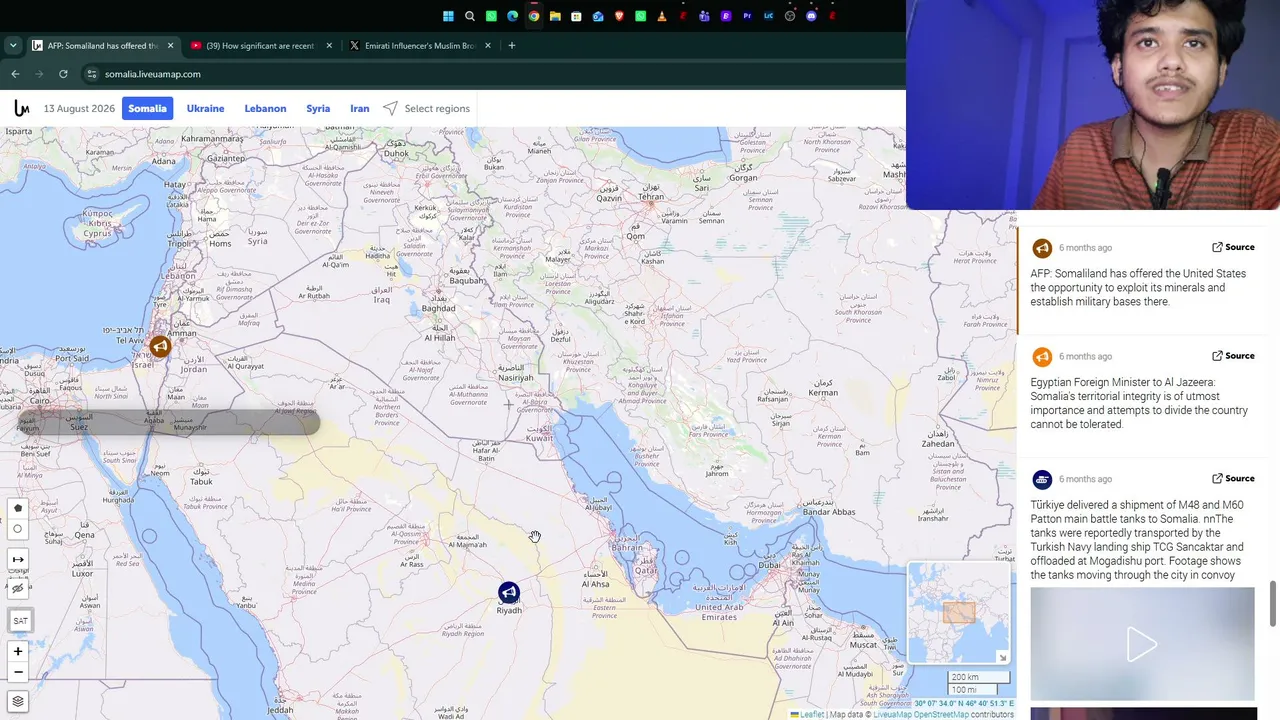The width and height of the screenshot is (1280, 720).
Task: Open the Somalia region tab
Action: 147,108
